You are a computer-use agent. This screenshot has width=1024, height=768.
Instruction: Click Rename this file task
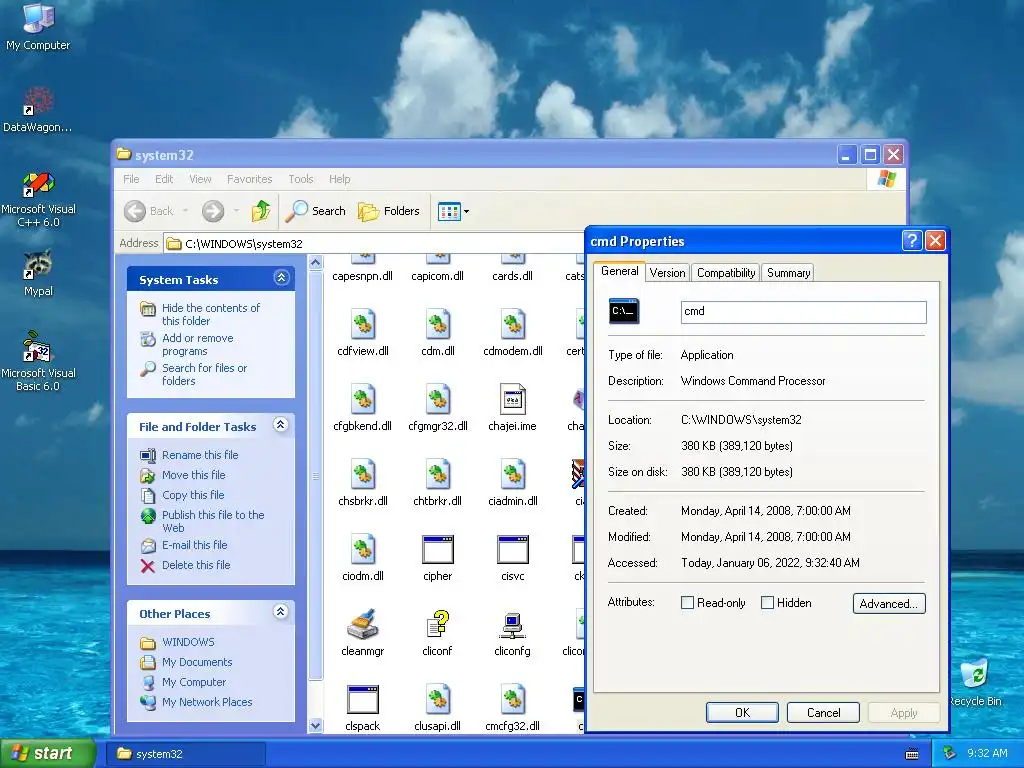[x=200, y=455]
